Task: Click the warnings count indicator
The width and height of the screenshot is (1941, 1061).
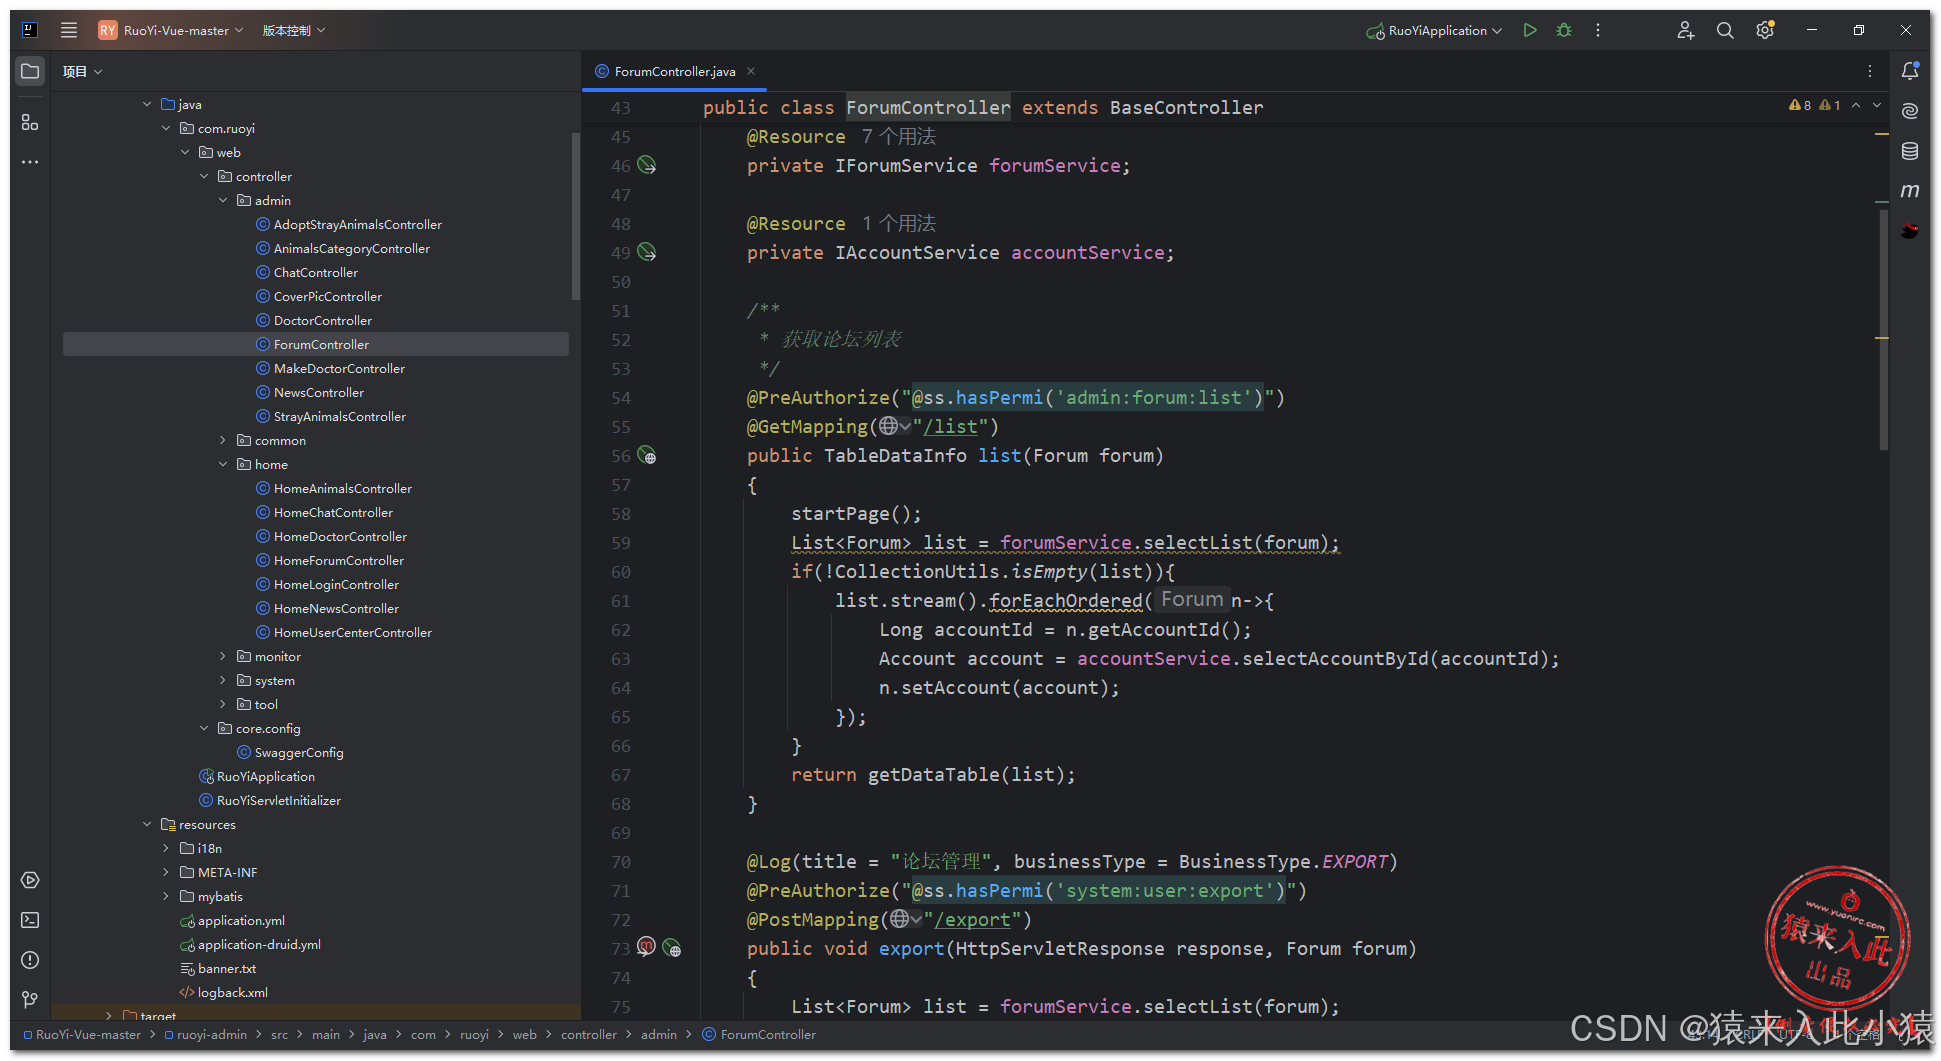Action: 1800,105
